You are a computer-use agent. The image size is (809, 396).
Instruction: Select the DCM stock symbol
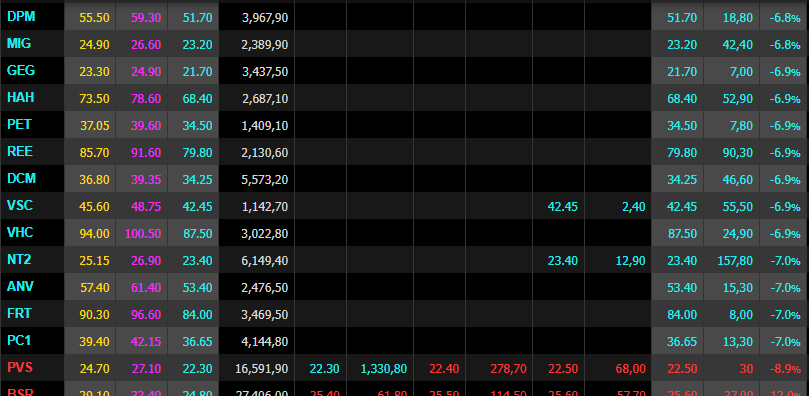[21, 179]
